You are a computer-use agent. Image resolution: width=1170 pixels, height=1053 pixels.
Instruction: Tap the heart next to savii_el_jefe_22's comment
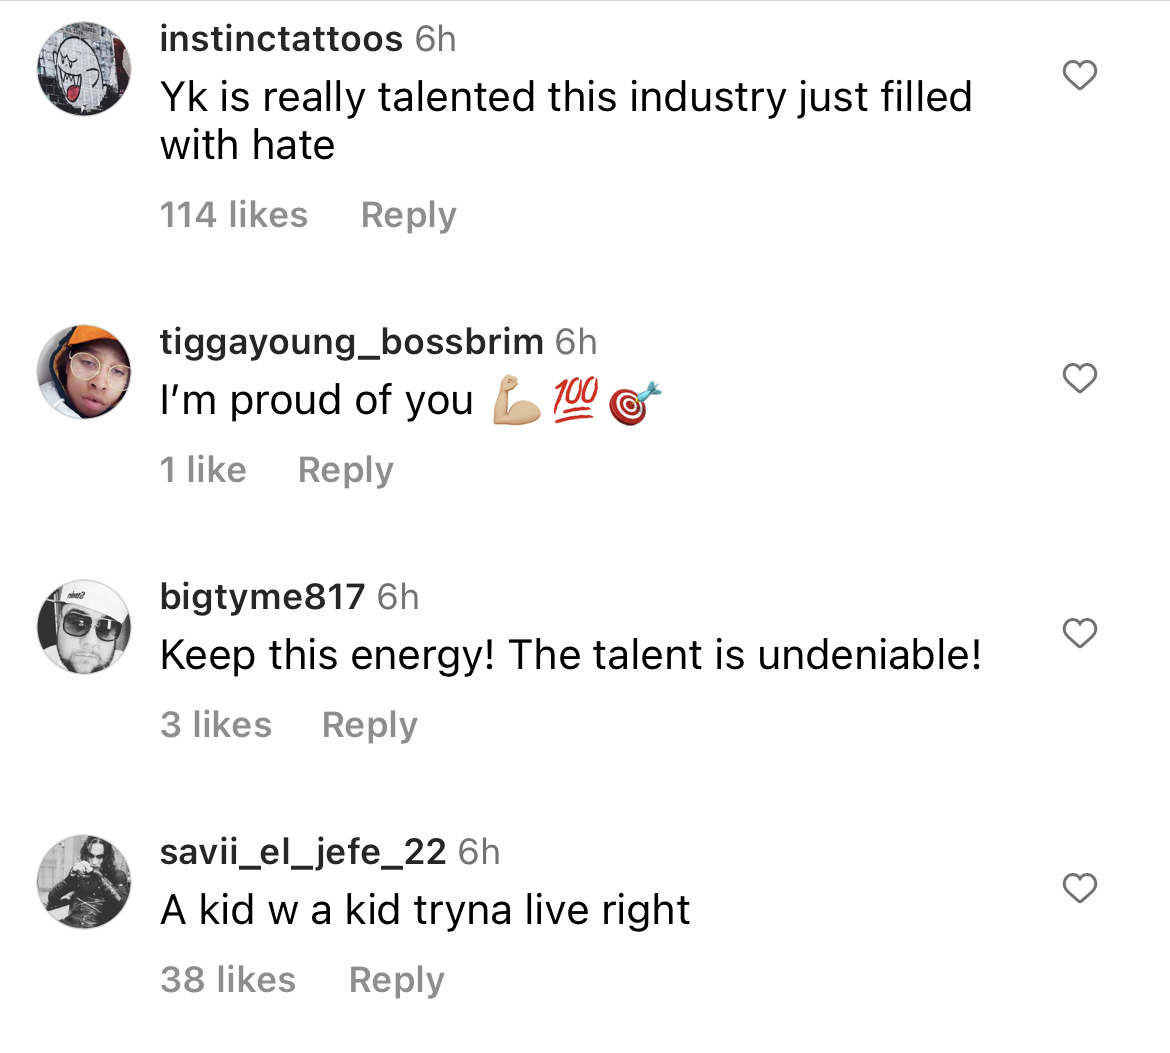[1079, 888]
